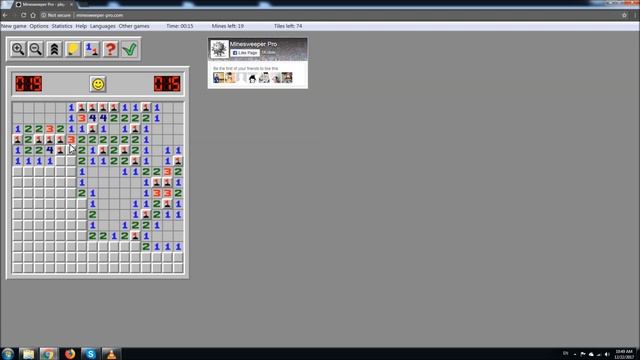Click the red timer display showing 015
Image resolution: width=640 pixels, height=360 pixels.
(167, 84)
